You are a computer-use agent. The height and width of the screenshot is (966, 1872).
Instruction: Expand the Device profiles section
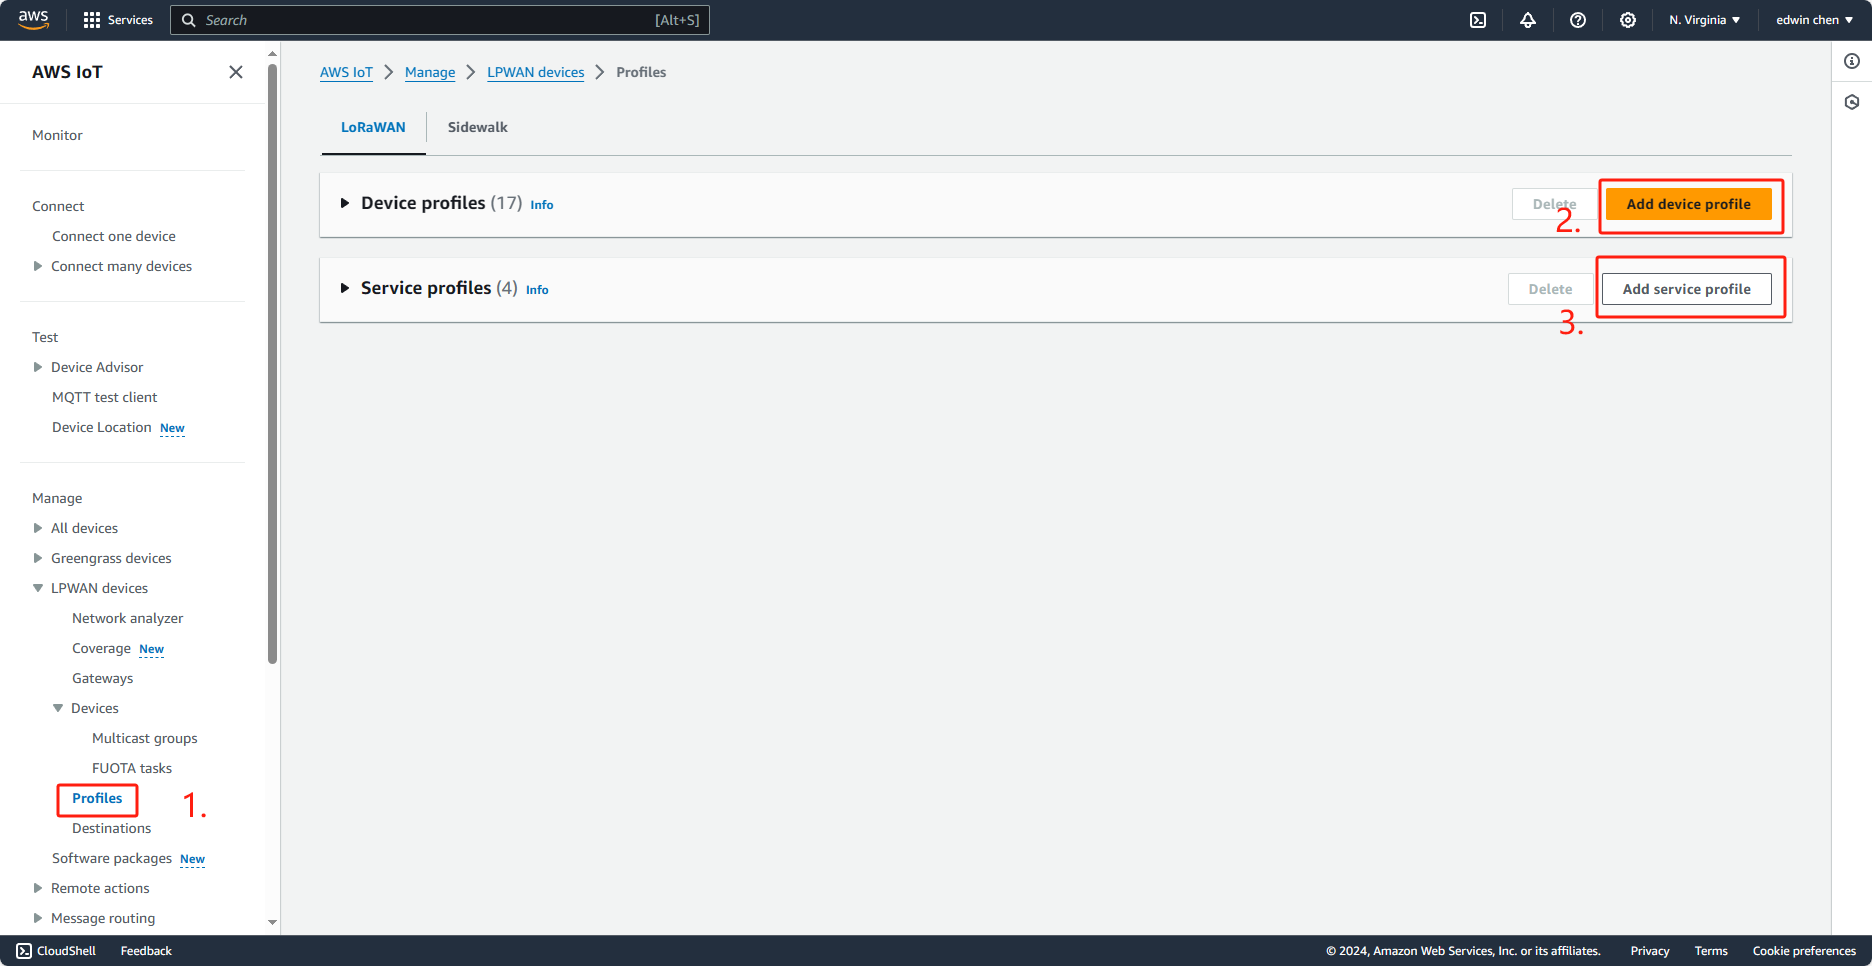pyautogui.click(x=344, y=203)
